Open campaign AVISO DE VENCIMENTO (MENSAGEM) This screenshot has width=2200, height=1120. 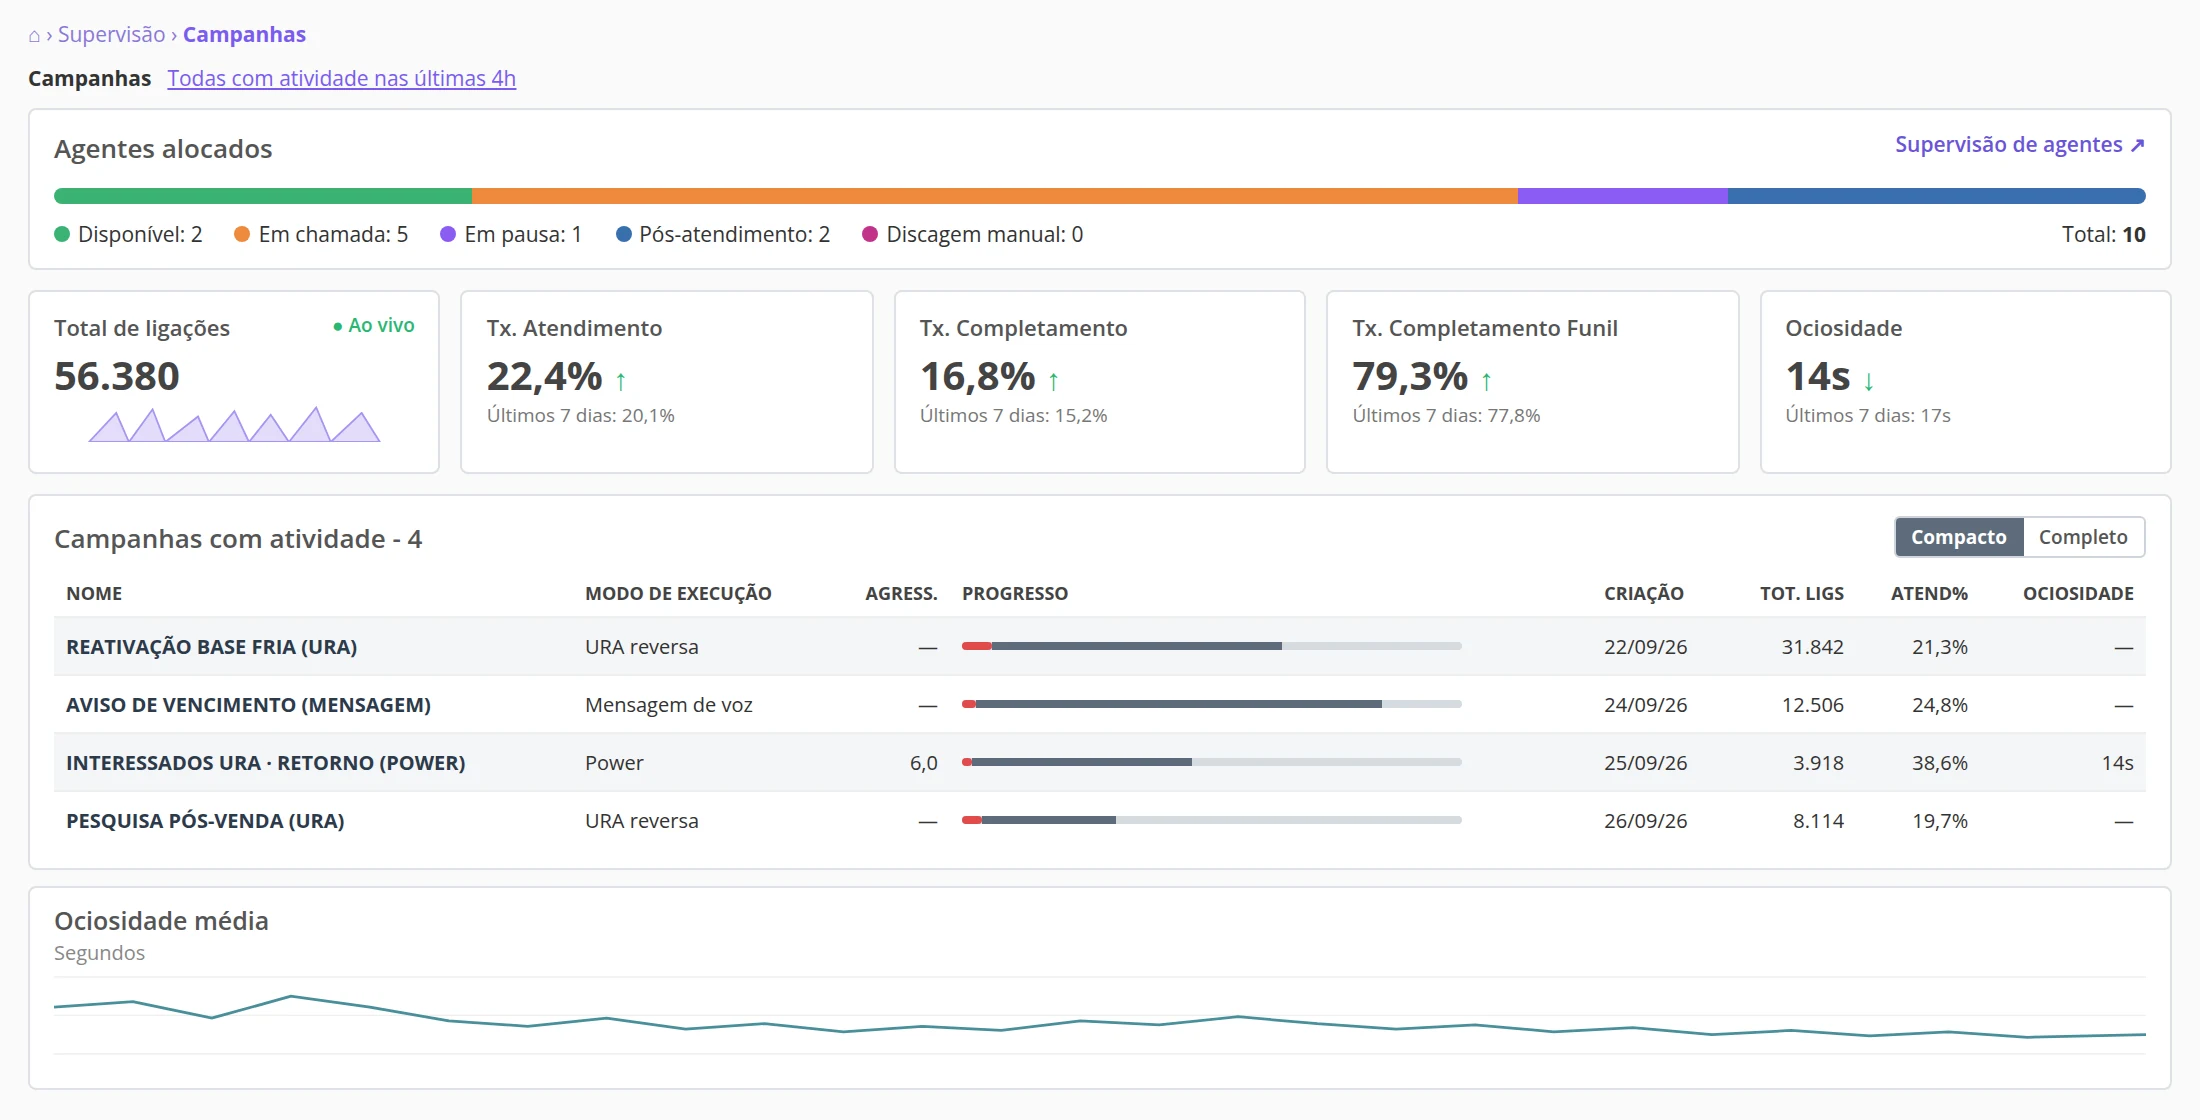point(248,705)
